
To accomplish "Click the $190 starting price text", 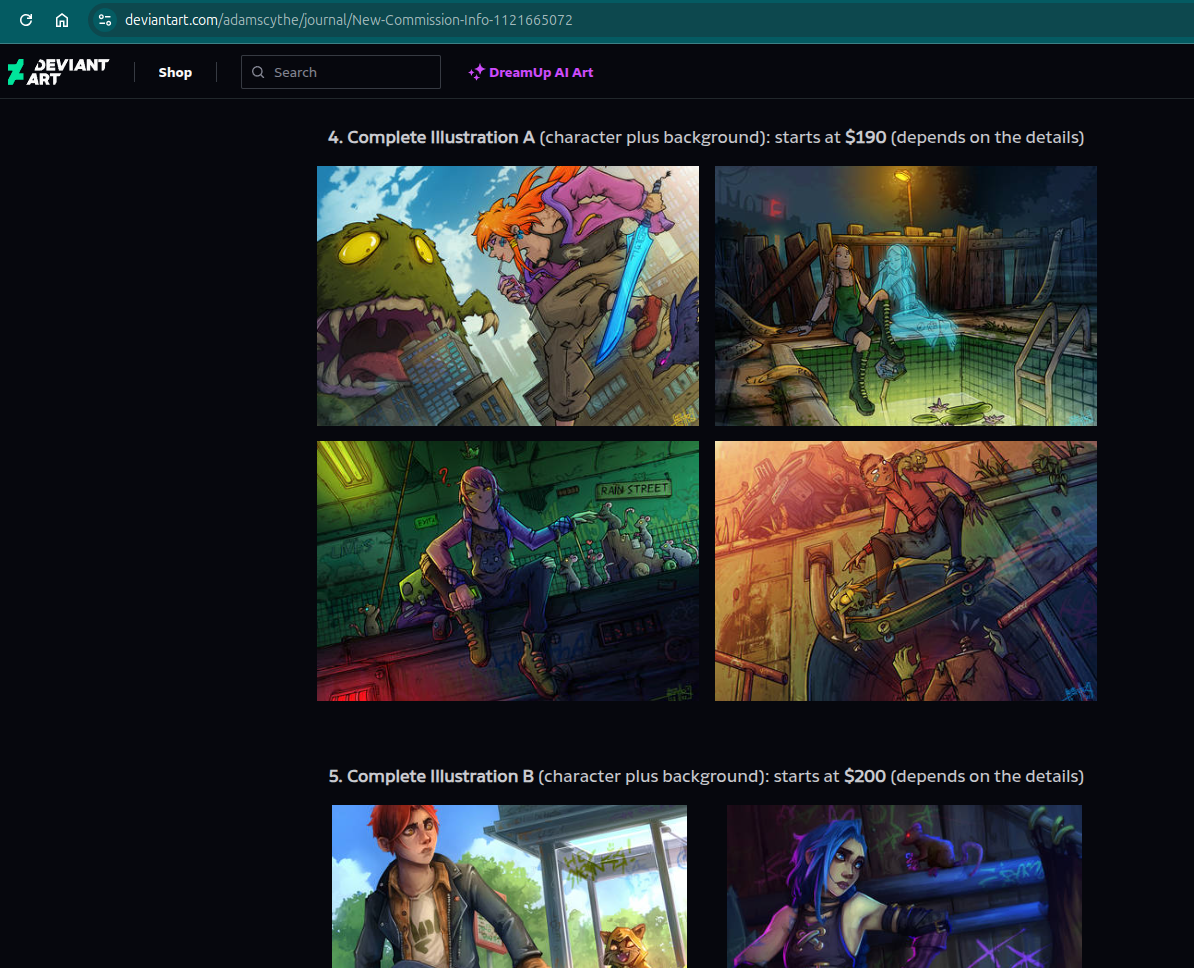I will [x=865, y=137].
